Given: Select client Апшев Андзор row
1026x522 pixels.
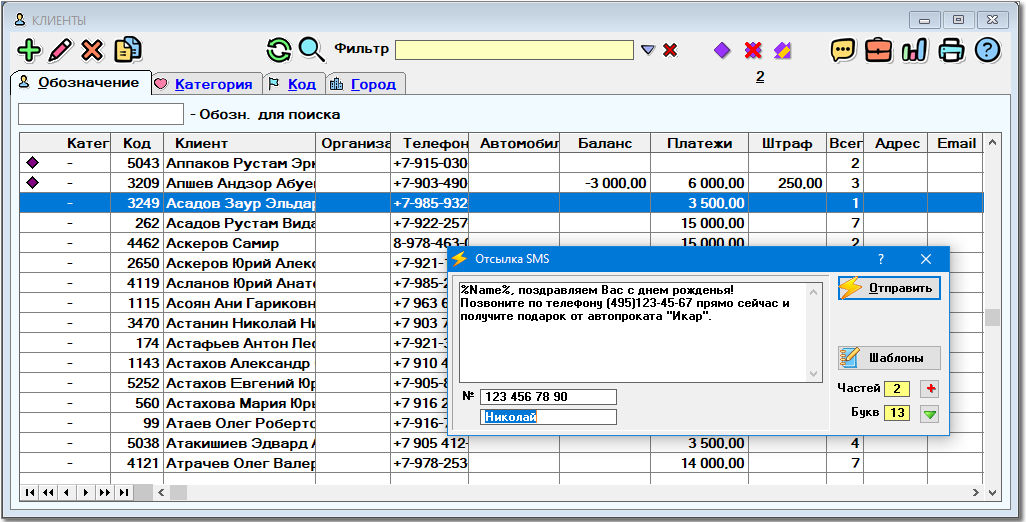Looking at the screenshot, I should (x=501, y=183).
